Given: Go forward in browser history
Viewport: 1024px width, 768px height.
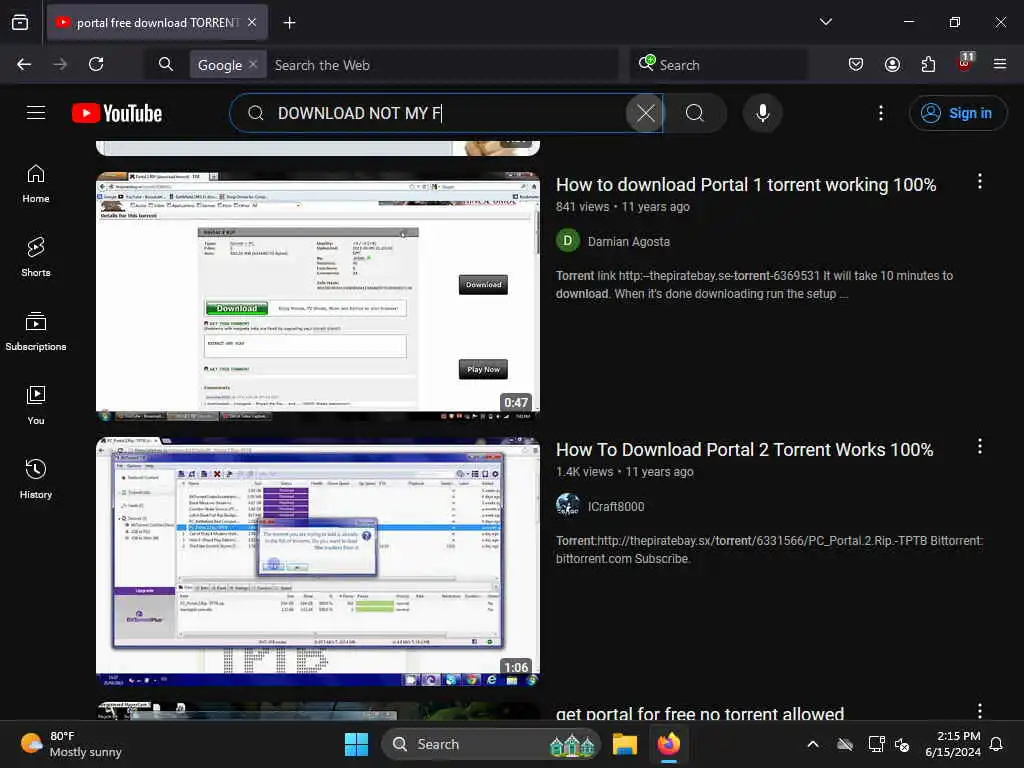Looking at the screenshot, I should pyautogui.click(x=60, y=64).
